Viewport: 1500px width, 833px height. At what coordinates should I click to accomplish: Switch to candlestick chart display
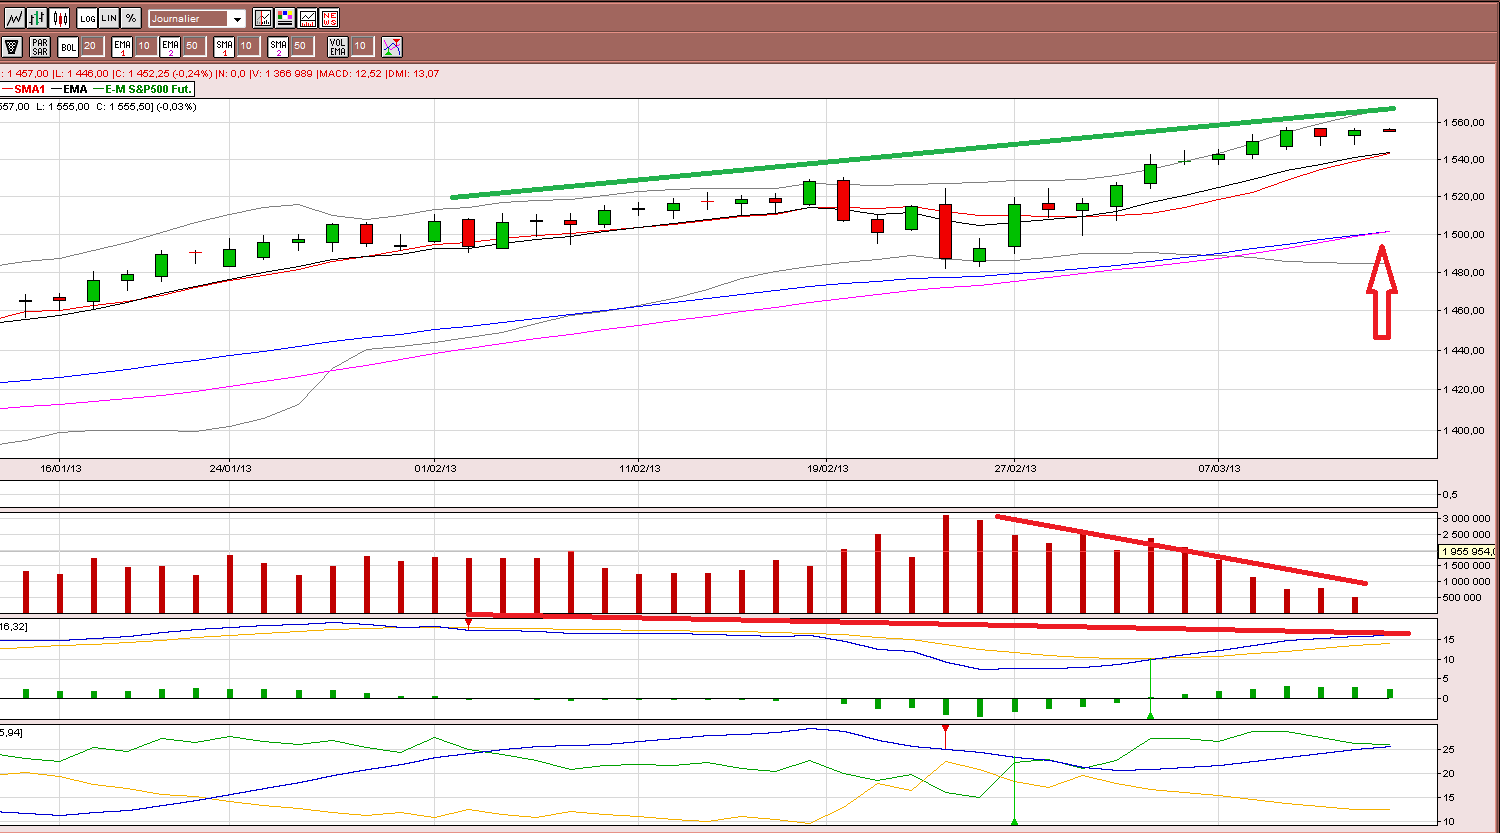point(60,18)
